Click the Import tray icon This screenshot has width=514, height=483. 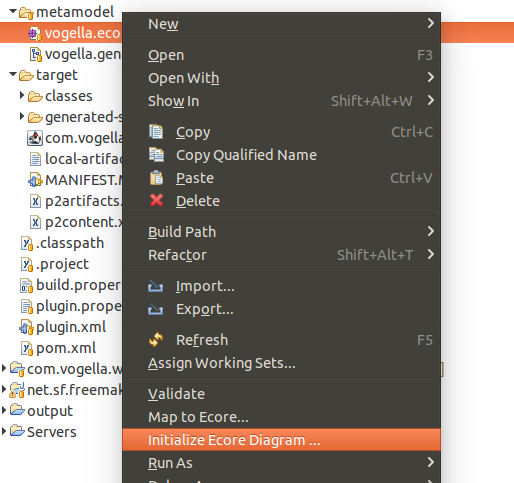pos(155,286)
